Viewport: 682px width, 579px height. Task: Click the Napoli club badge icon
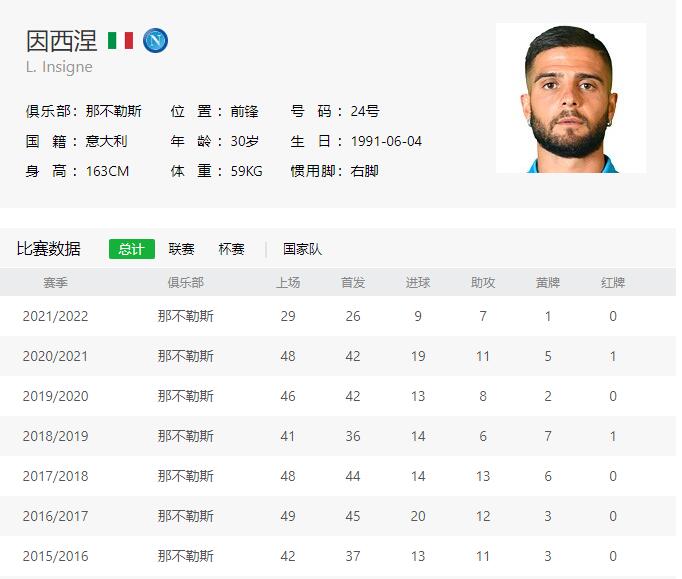155,41
